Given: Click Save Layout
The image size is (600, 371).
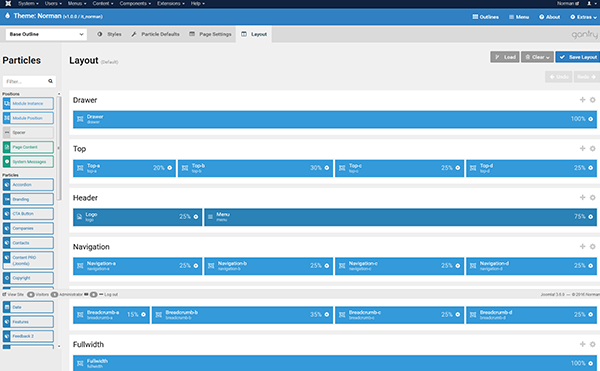Looking at the screenshot, I should point(578,57).
